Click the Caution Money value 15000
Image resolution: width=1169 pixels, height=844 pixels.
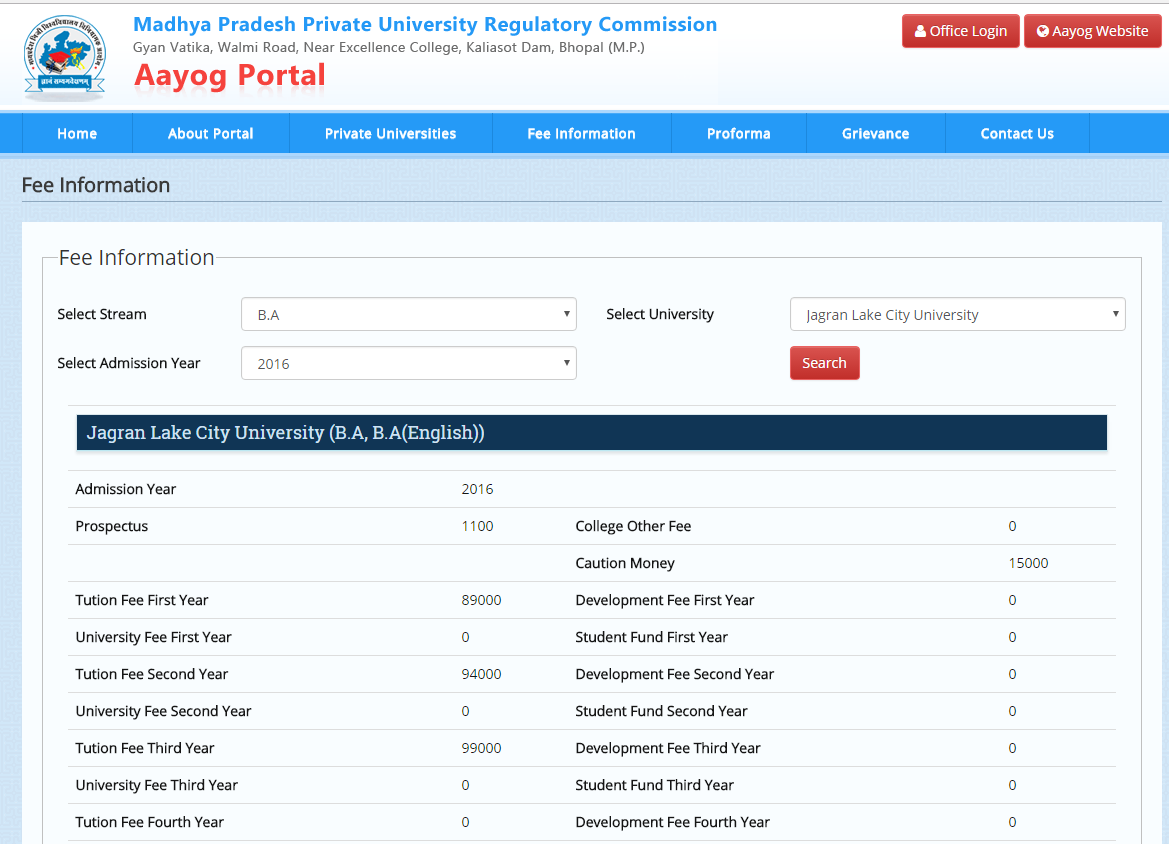pyautogui.click(x=1028, y=563)
